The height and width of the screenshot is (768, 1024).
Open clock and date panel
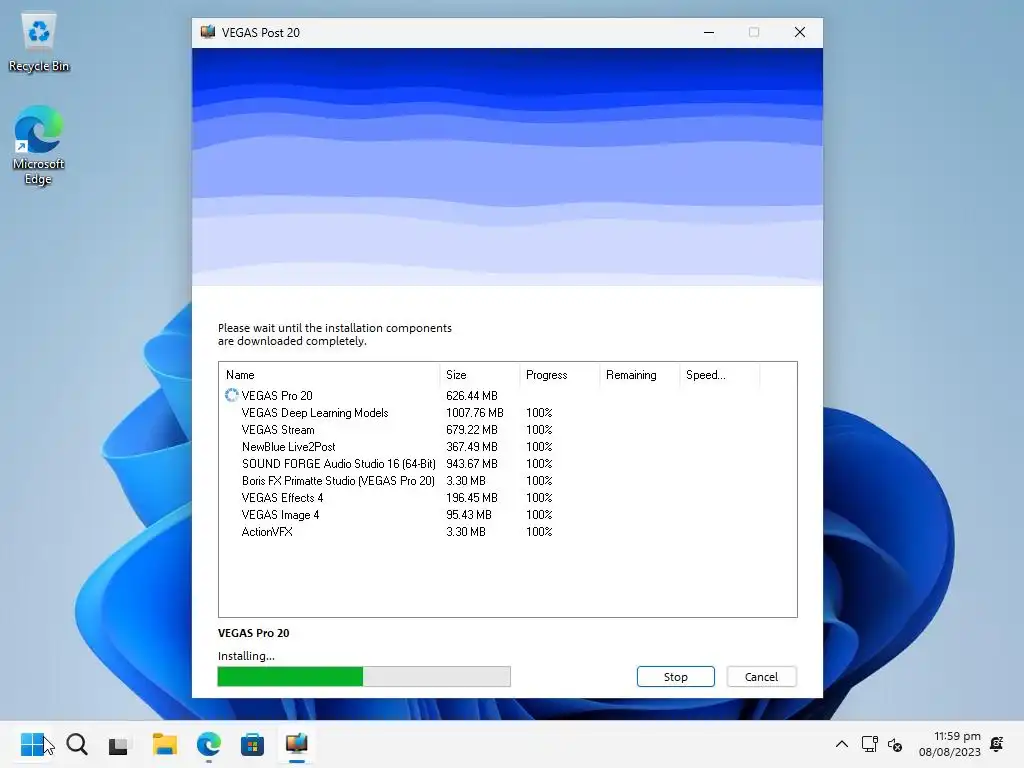tap(950, 744)
